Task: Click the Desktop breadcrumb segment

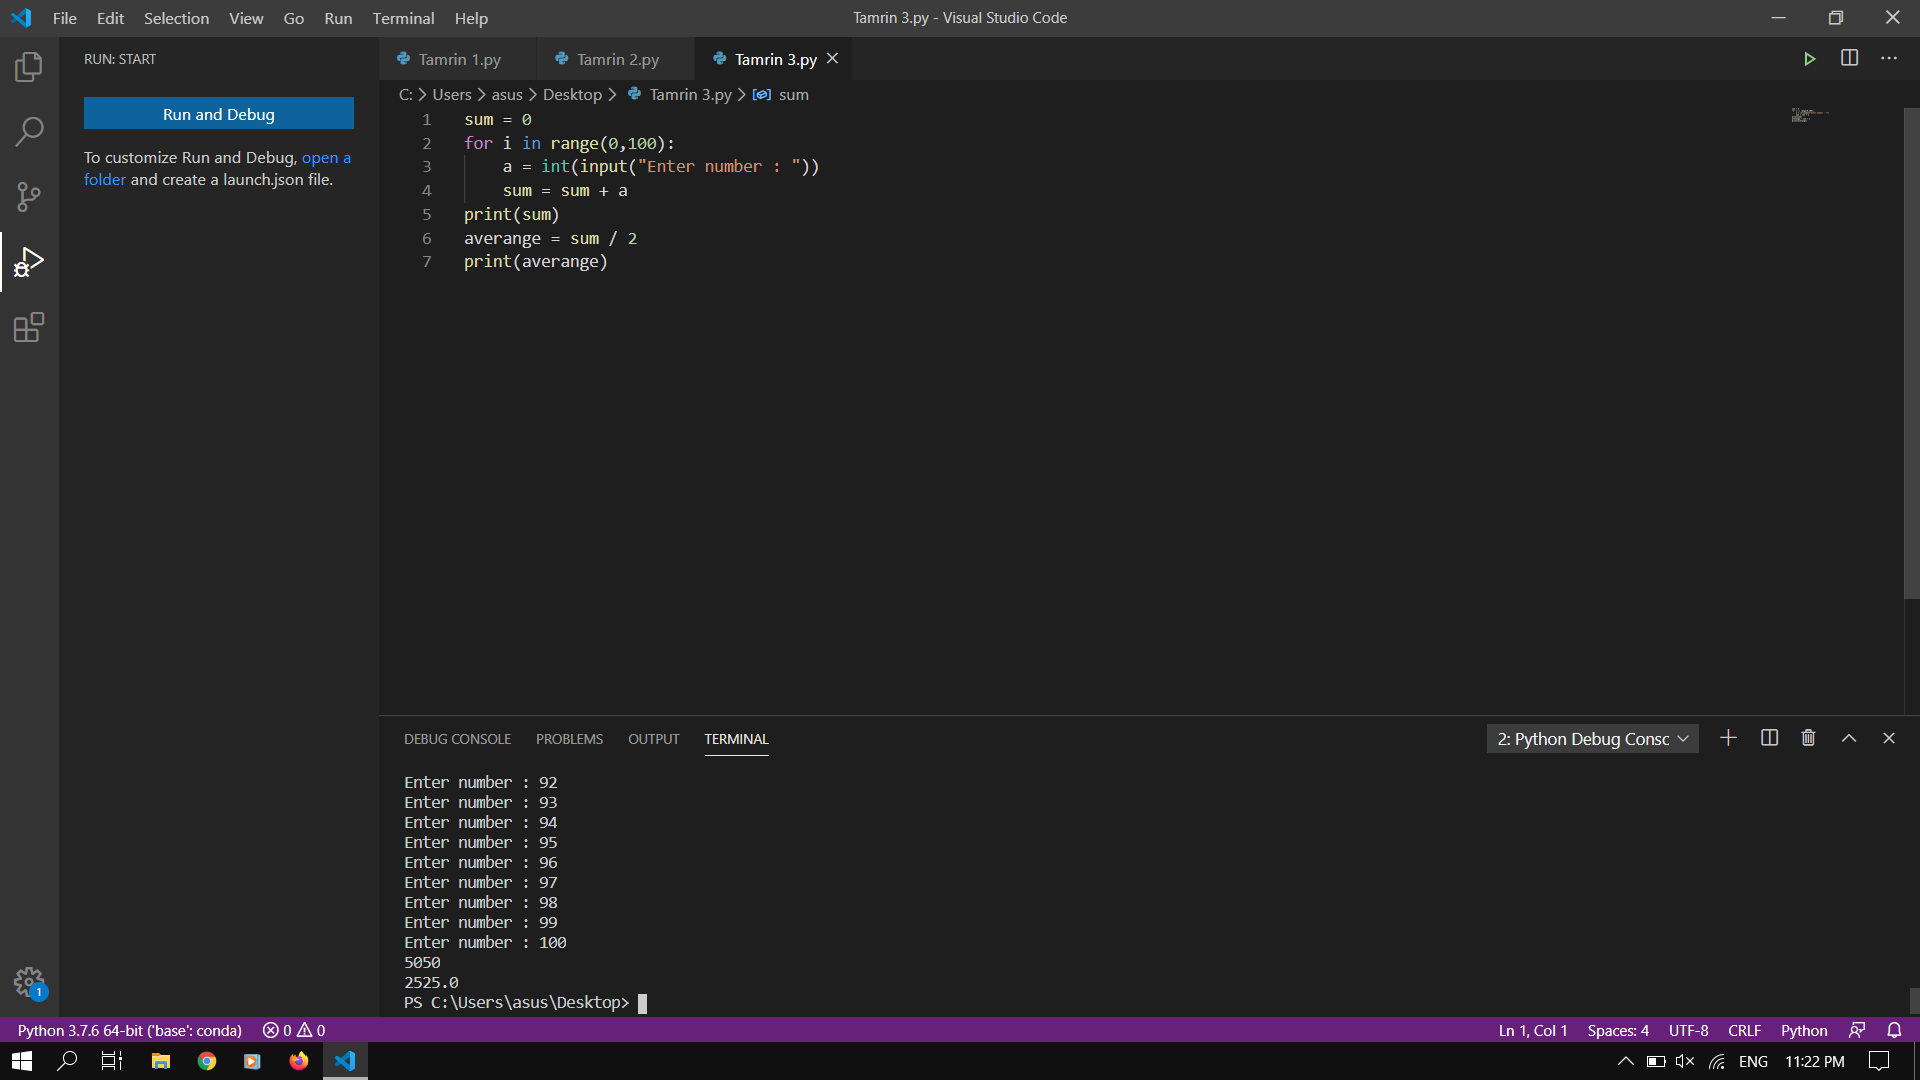Action: pyautogui.click(x=572, y=95)
